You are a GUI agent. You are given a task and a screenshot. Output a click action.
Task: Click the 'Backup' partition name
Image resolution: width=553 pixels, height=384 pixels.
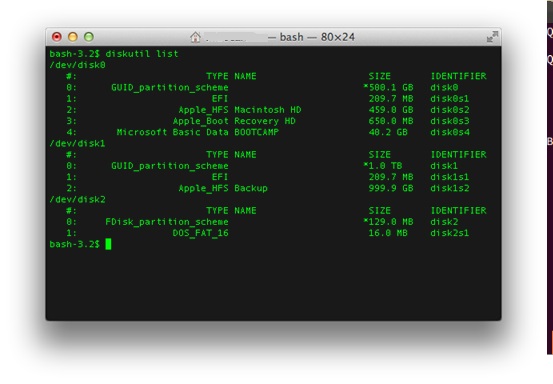[251, 188]
